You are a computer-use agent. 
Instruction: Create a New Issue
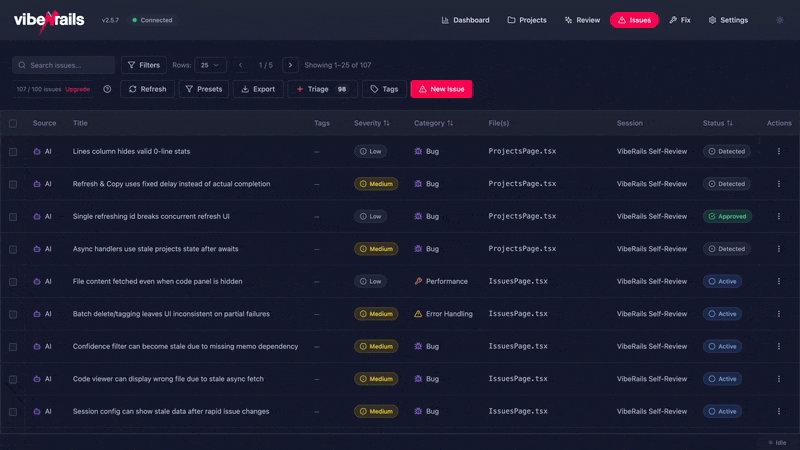(x=441, y=89)
